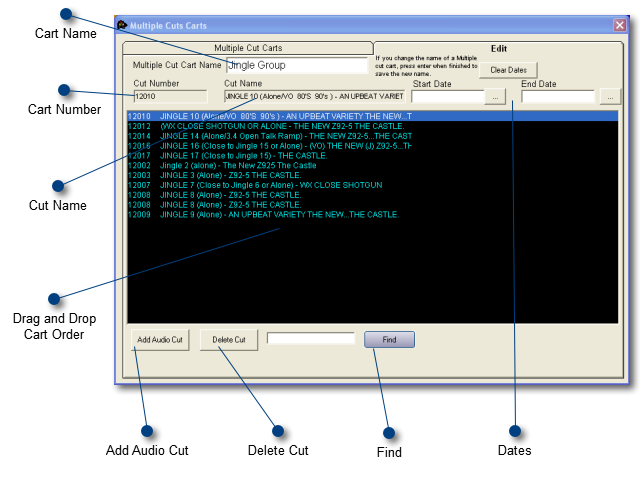Click the Add Audio Cut button
The width and height of the screenshot is (644, 481).
(160, 340)
